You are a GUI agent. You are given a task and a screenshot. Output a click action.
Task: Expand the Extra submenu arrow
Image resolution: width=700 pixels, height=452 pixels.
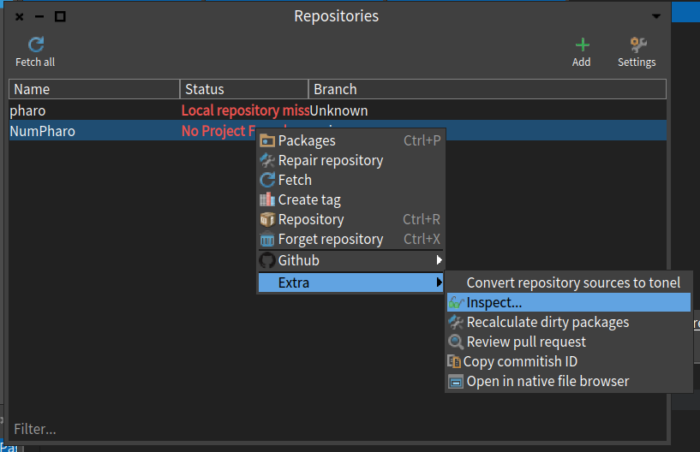point(439,282)
